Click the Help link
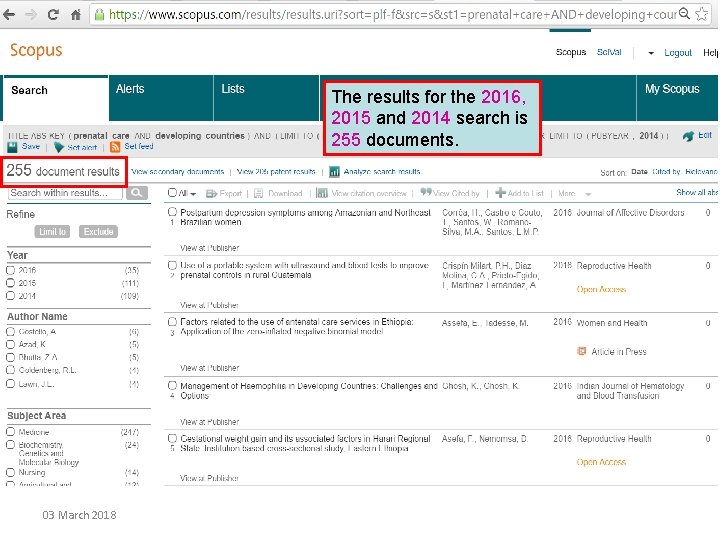The image size is (720, 540). (711, 53)
